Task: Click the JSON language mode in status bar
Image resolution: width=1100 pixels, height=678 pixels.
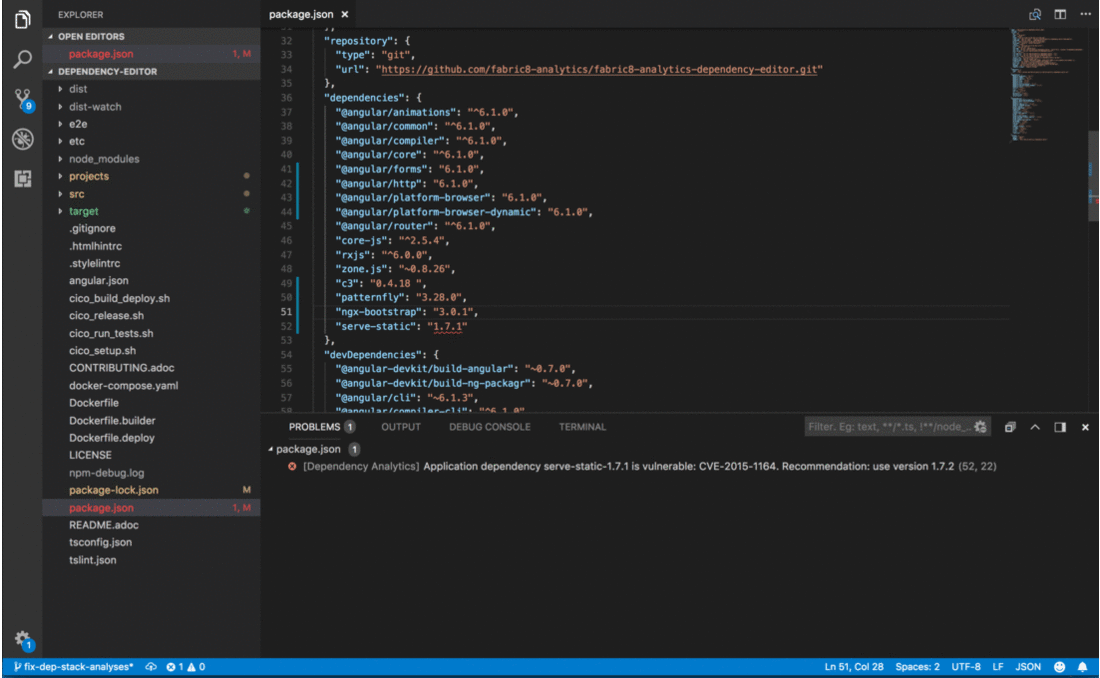Action: pos(1027,665)
